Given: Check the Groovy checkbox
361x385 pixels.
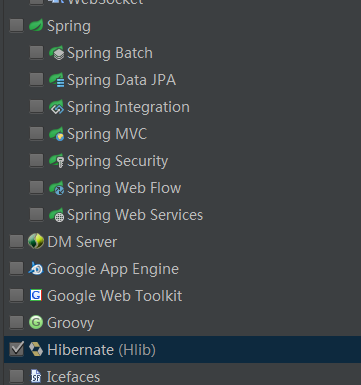Looking at the screenshot, I should coord(17,322).
